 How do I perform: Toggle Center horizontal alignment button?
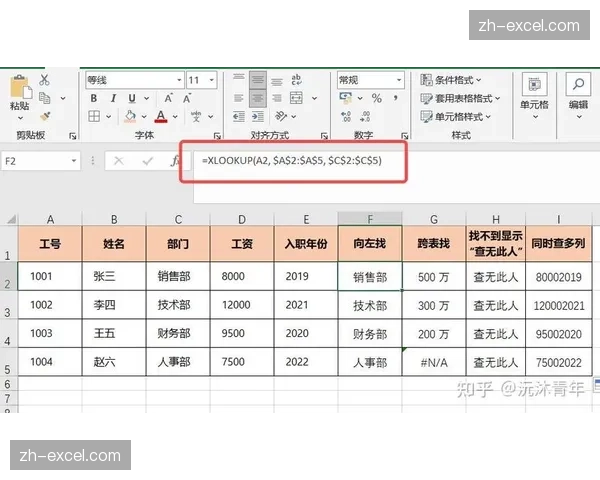coord(258,98)
